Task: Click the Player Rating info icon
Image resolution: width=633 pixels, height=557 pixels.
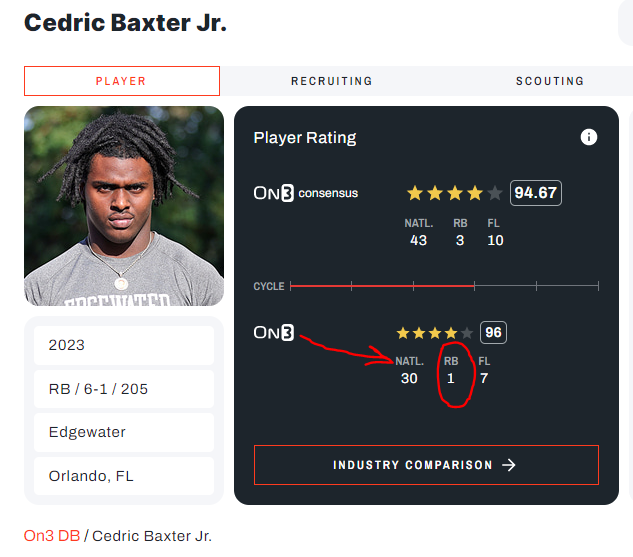Action: pyautogui.click(x=589, y=137)
